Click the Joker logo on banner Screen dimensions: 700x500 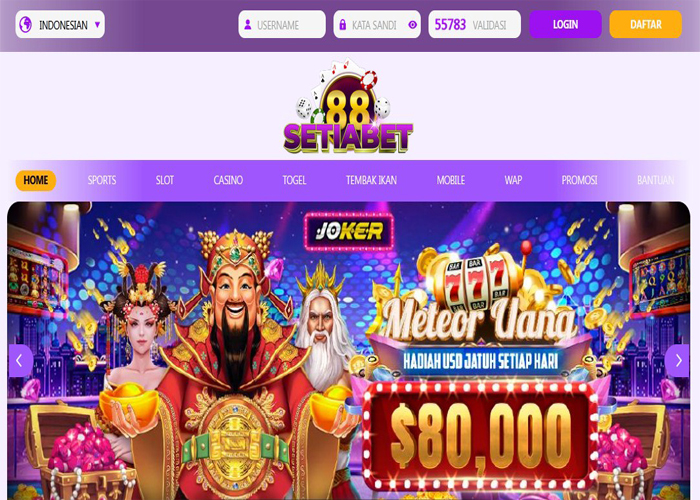(349, 231)
